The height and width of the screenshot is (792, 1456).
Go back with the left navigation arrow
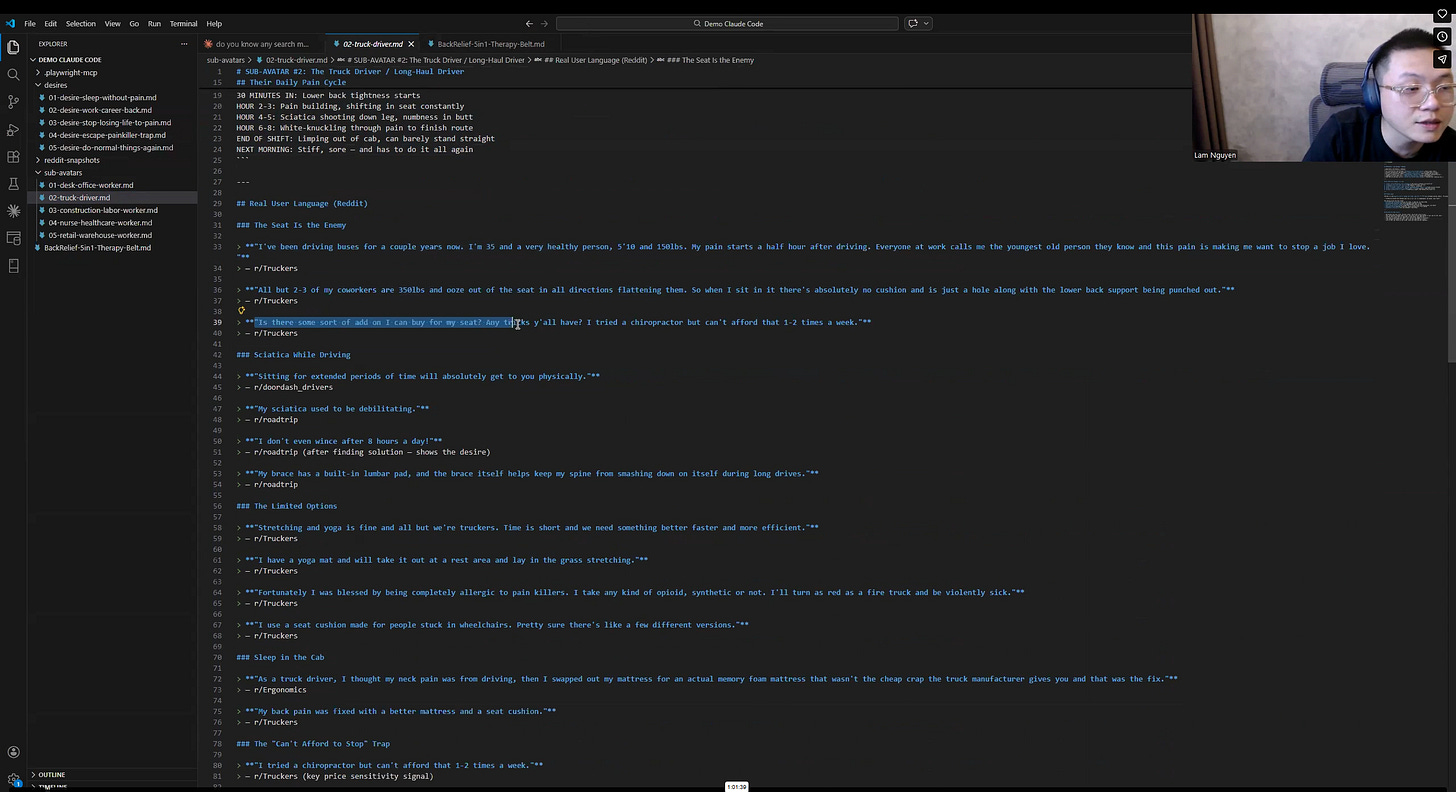529,23
